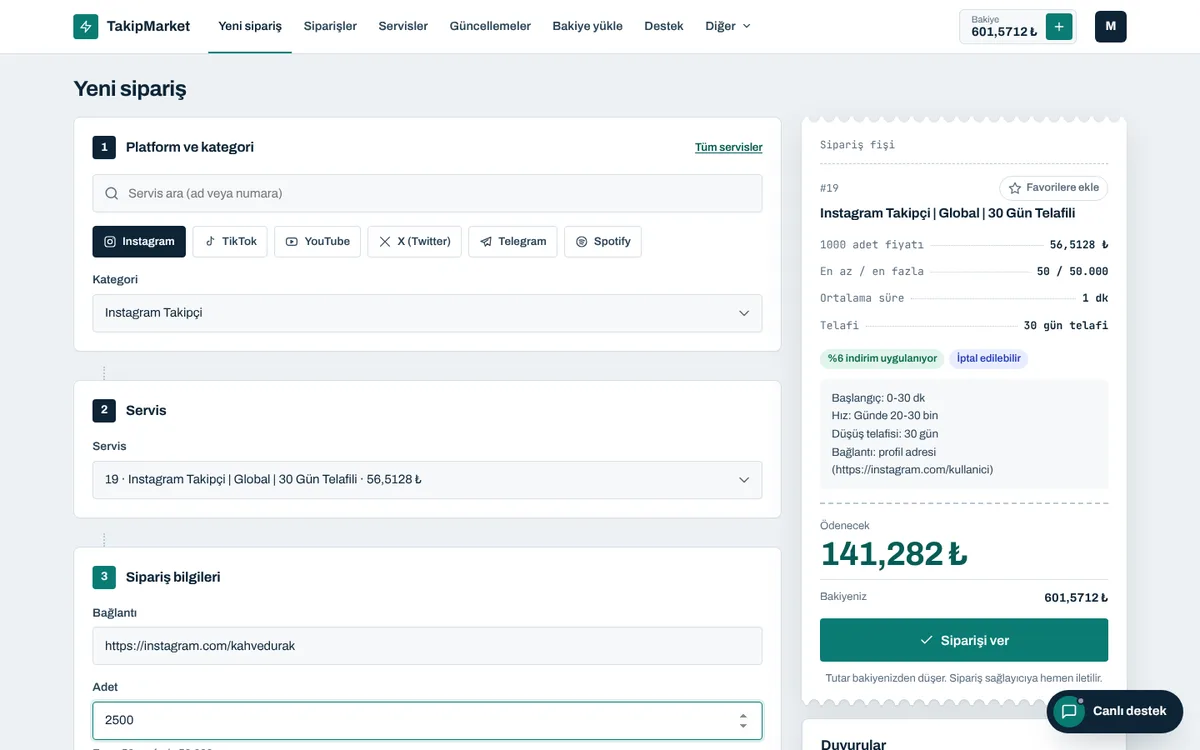This screenshot has width=1200, height=750.
Task: Select the Telegram platform chip
Action: point(512,241)
